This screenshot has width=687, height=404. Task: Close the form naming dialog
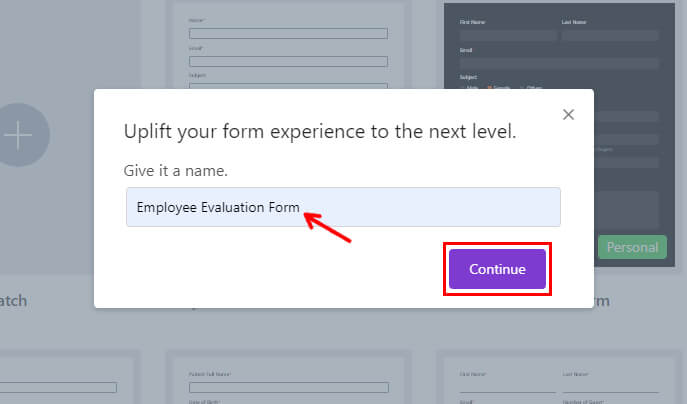[568, 115]
